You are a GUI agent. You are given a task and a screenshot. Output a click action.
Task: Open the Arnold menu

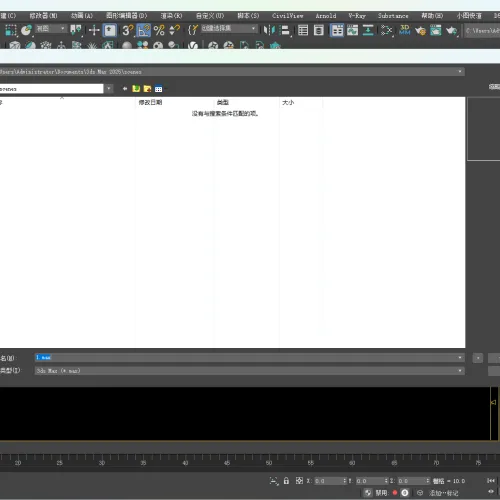[326, 16]
